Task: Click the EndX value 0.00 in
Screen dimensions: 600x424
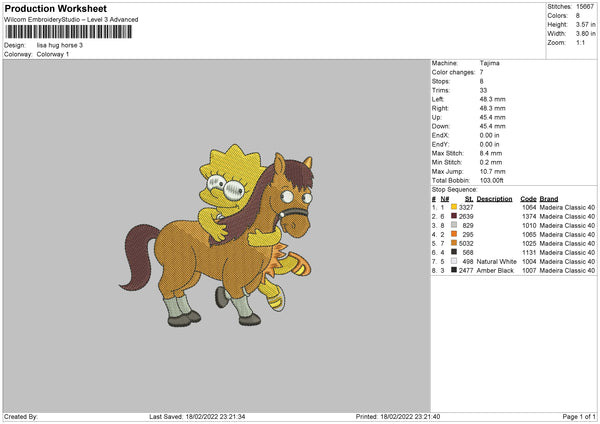Action: (x=489, y=135)
